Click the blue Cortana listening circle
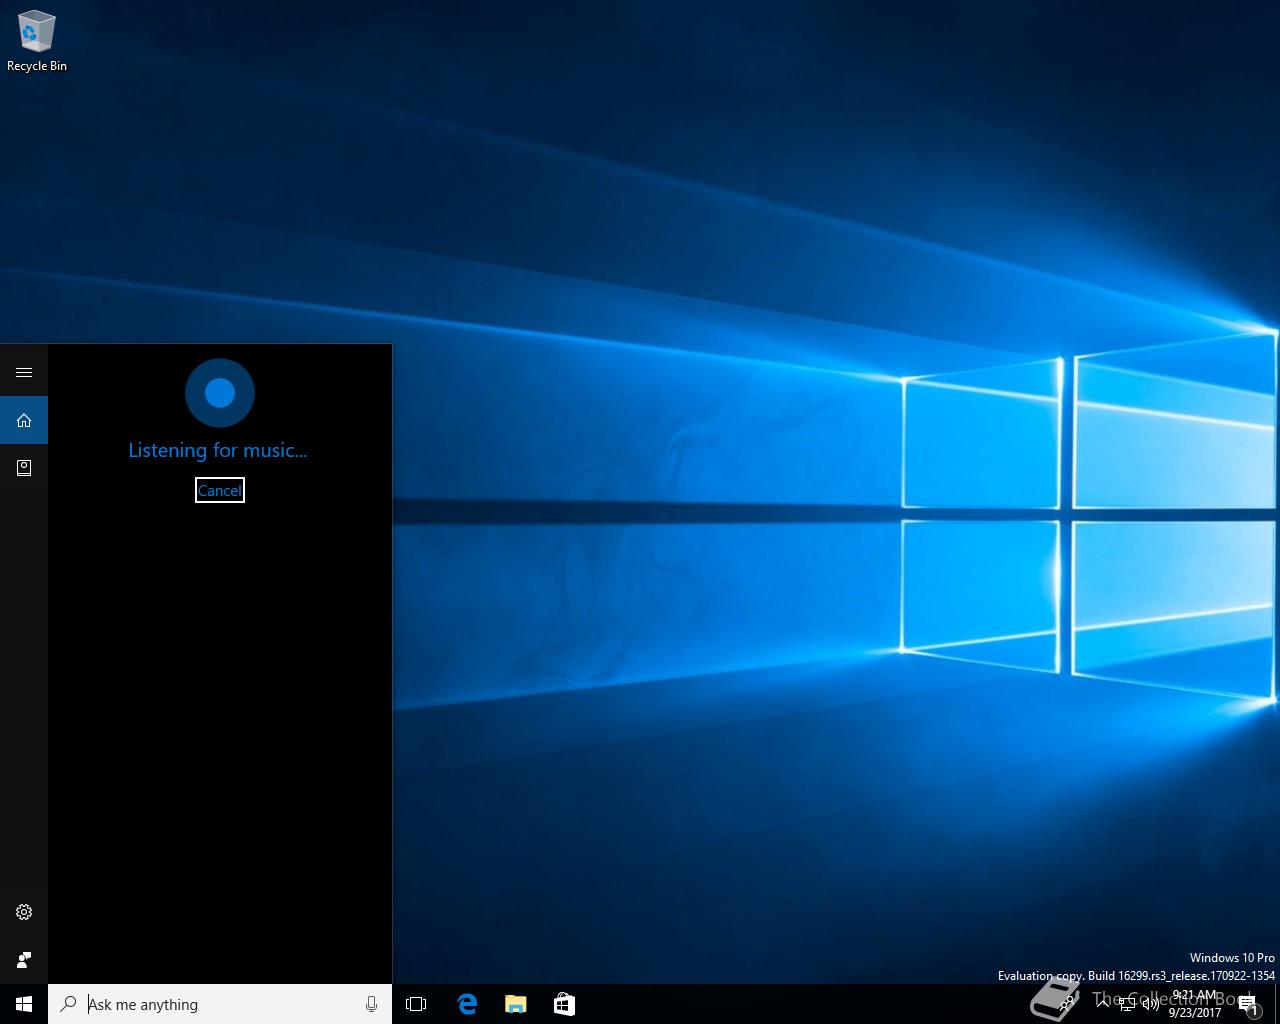The width and height of the screenshot is (1280, 1024). pos(220,393)
